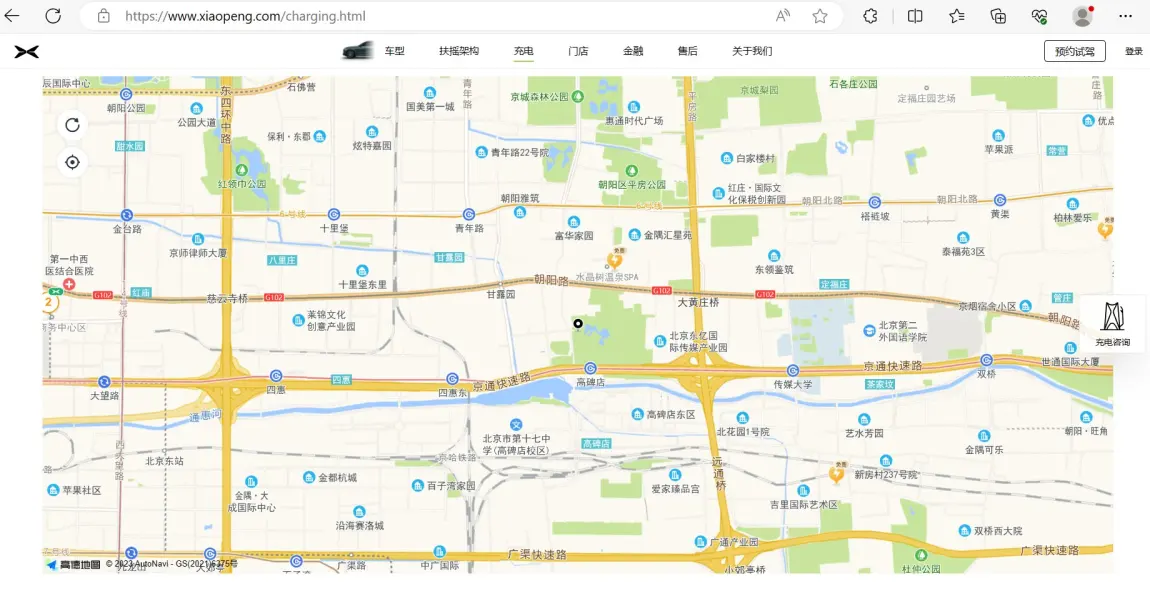Screen dimensions: 1150x591
Task: Click the 朝阳路 road label
Action: pos(551,279)
